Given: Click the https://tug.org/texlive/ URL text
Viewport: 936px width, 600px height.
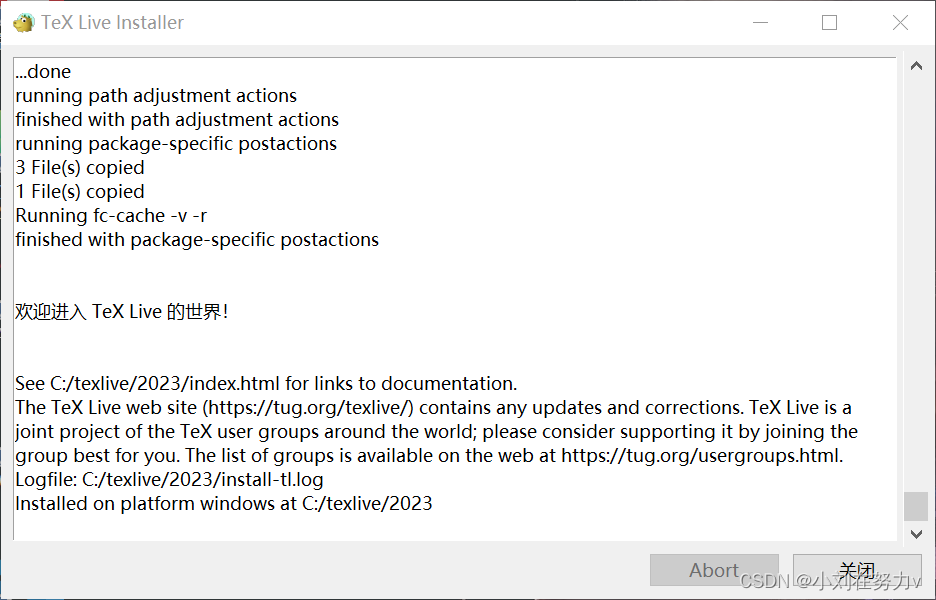Looking at the screenshot, I should [308, 408].
